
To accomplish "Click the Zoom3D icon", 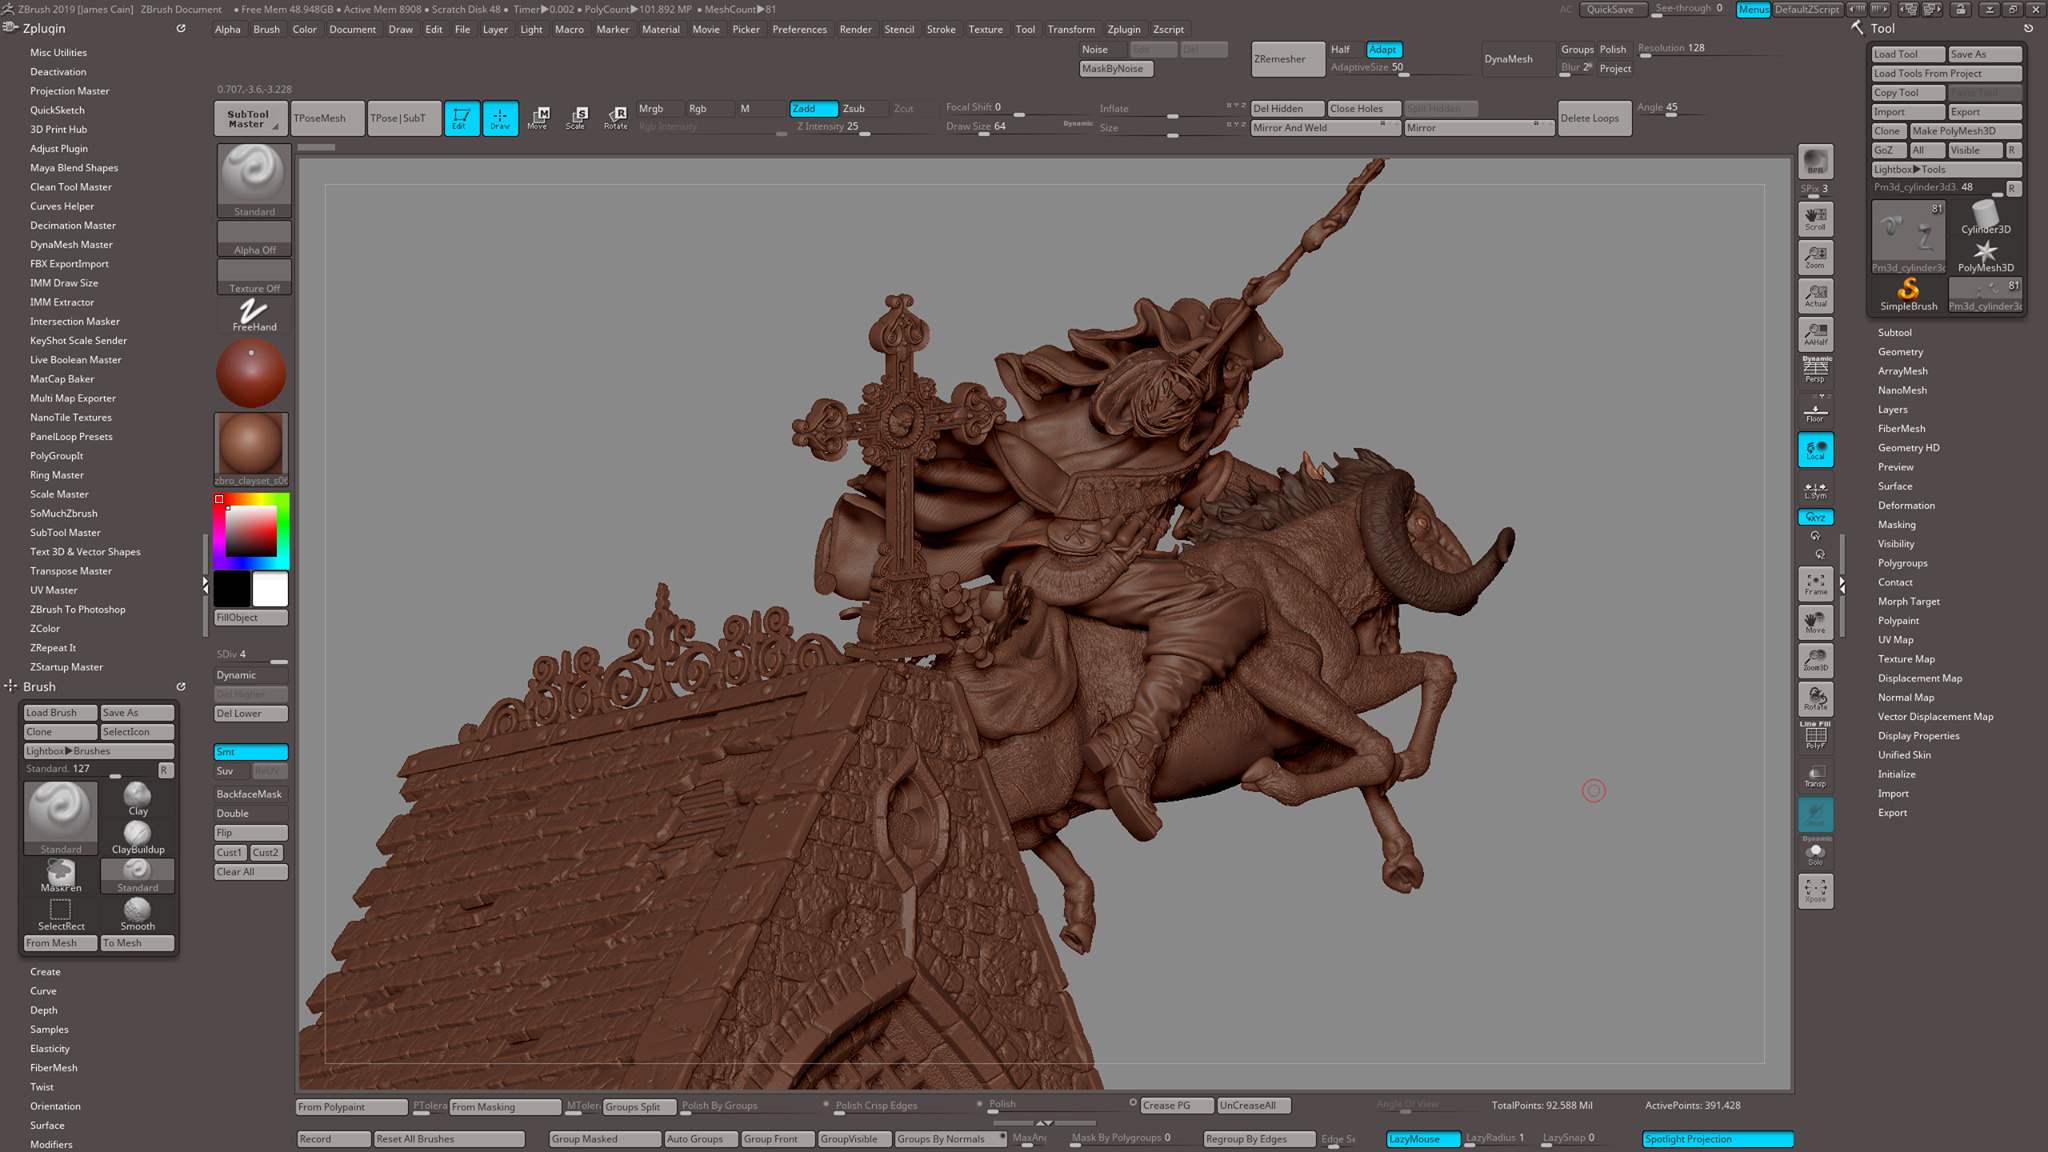I will [x=1815, y=661].
